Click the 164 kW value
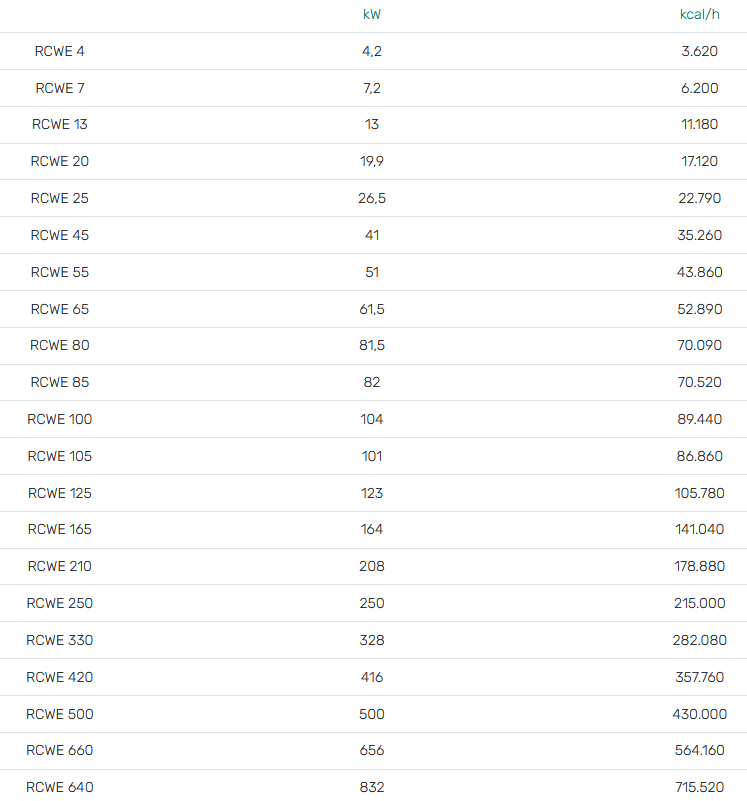Screen dimensions: 747x801 tap(371, 530)
